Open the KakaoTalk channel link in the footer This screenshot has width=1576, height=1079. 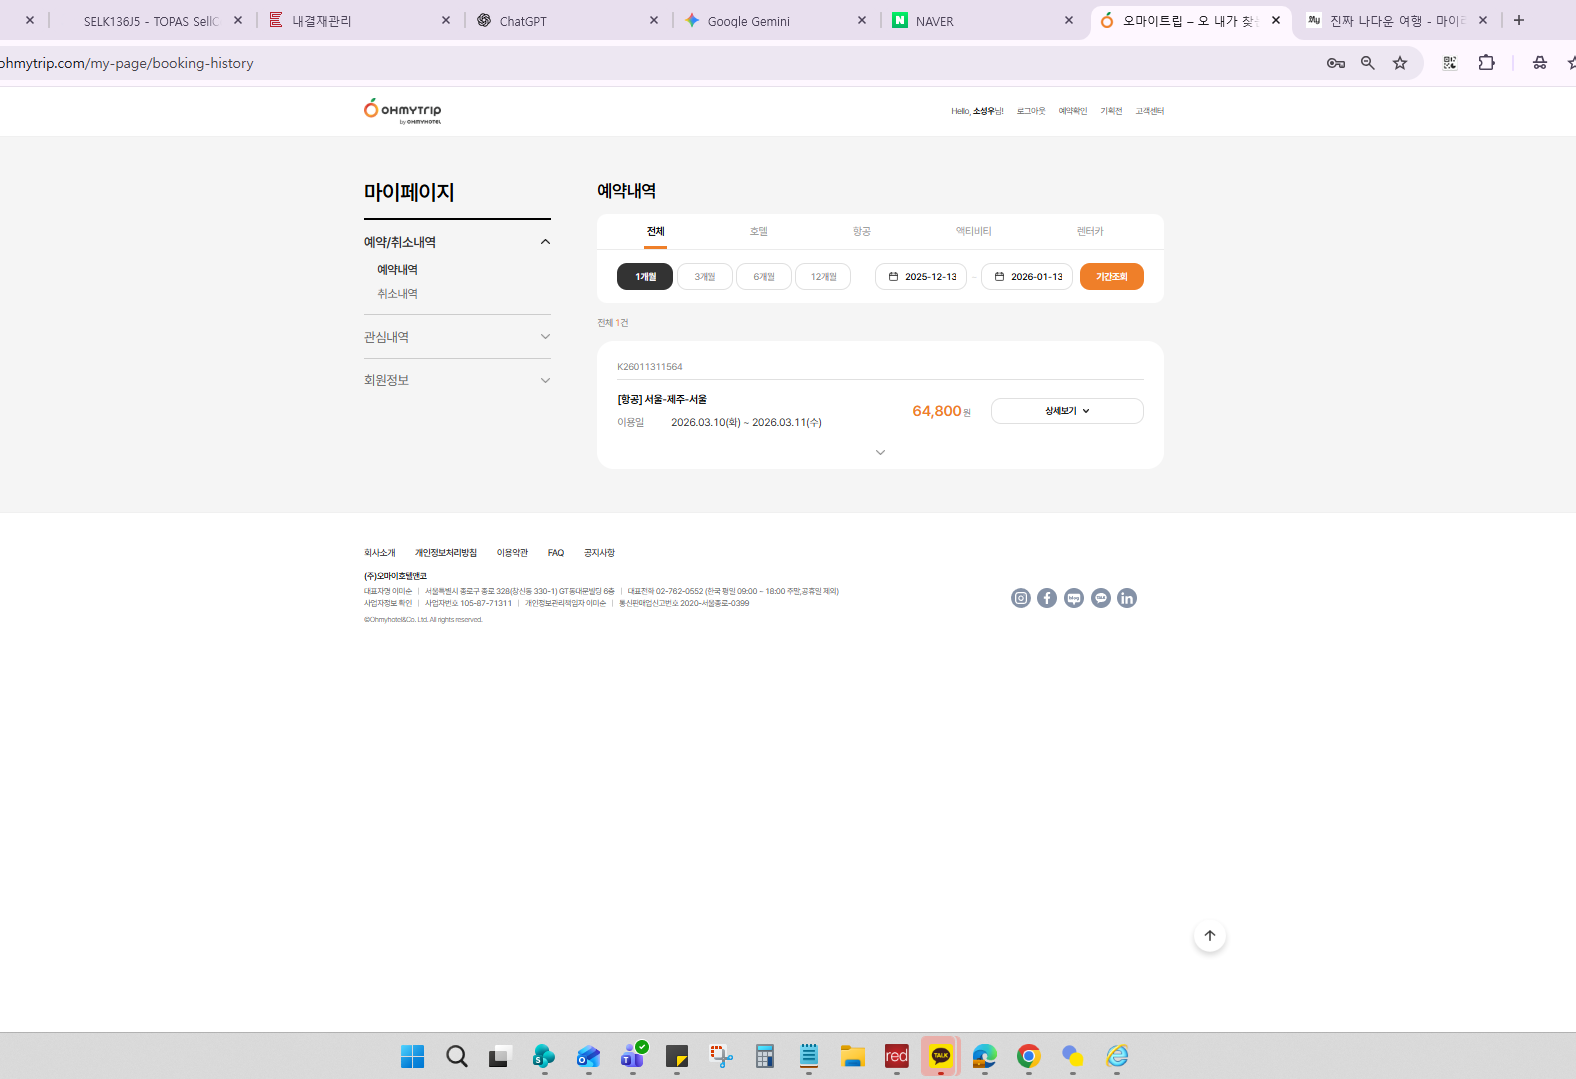(1101, 598)
